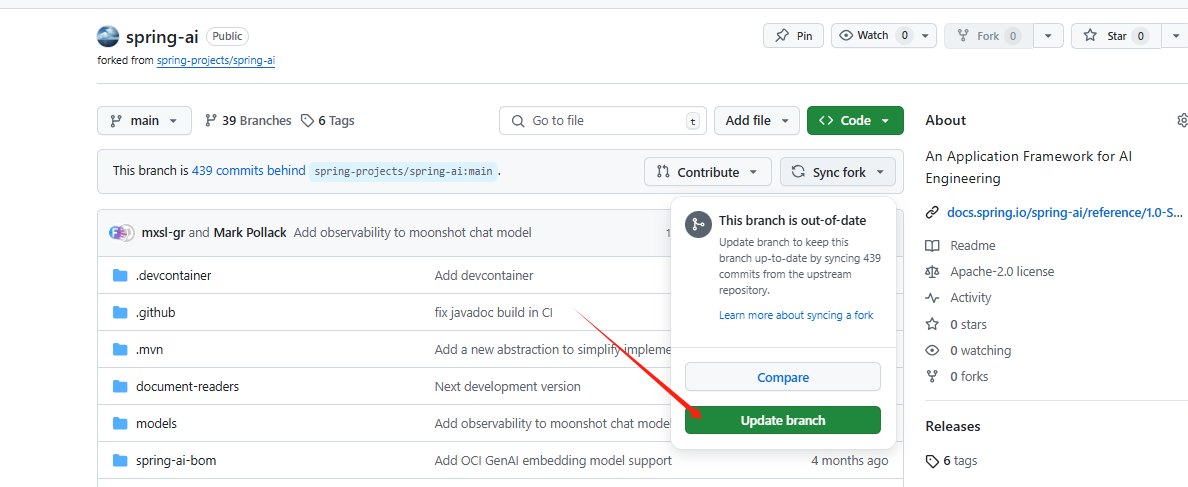The width and height of the screenshot is (1188, 487).
Task: Open 0 watching link
Action: [x=980, y=351]
